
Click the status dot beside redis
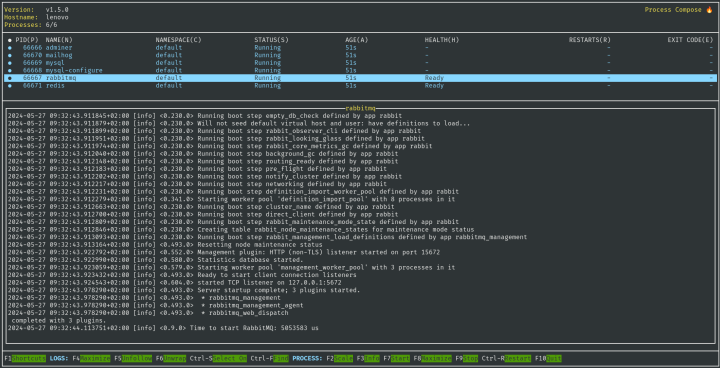10,85
